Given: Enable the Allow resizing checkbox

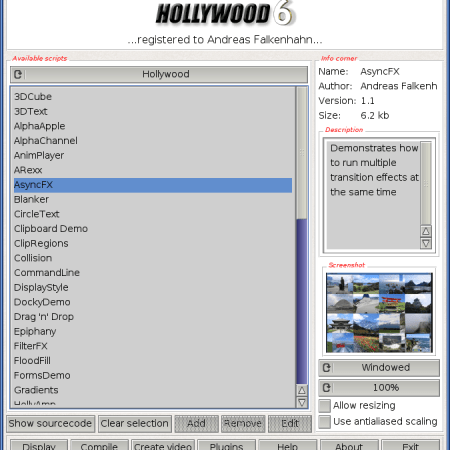Looking at the screenshot, I should pos(325,406).
